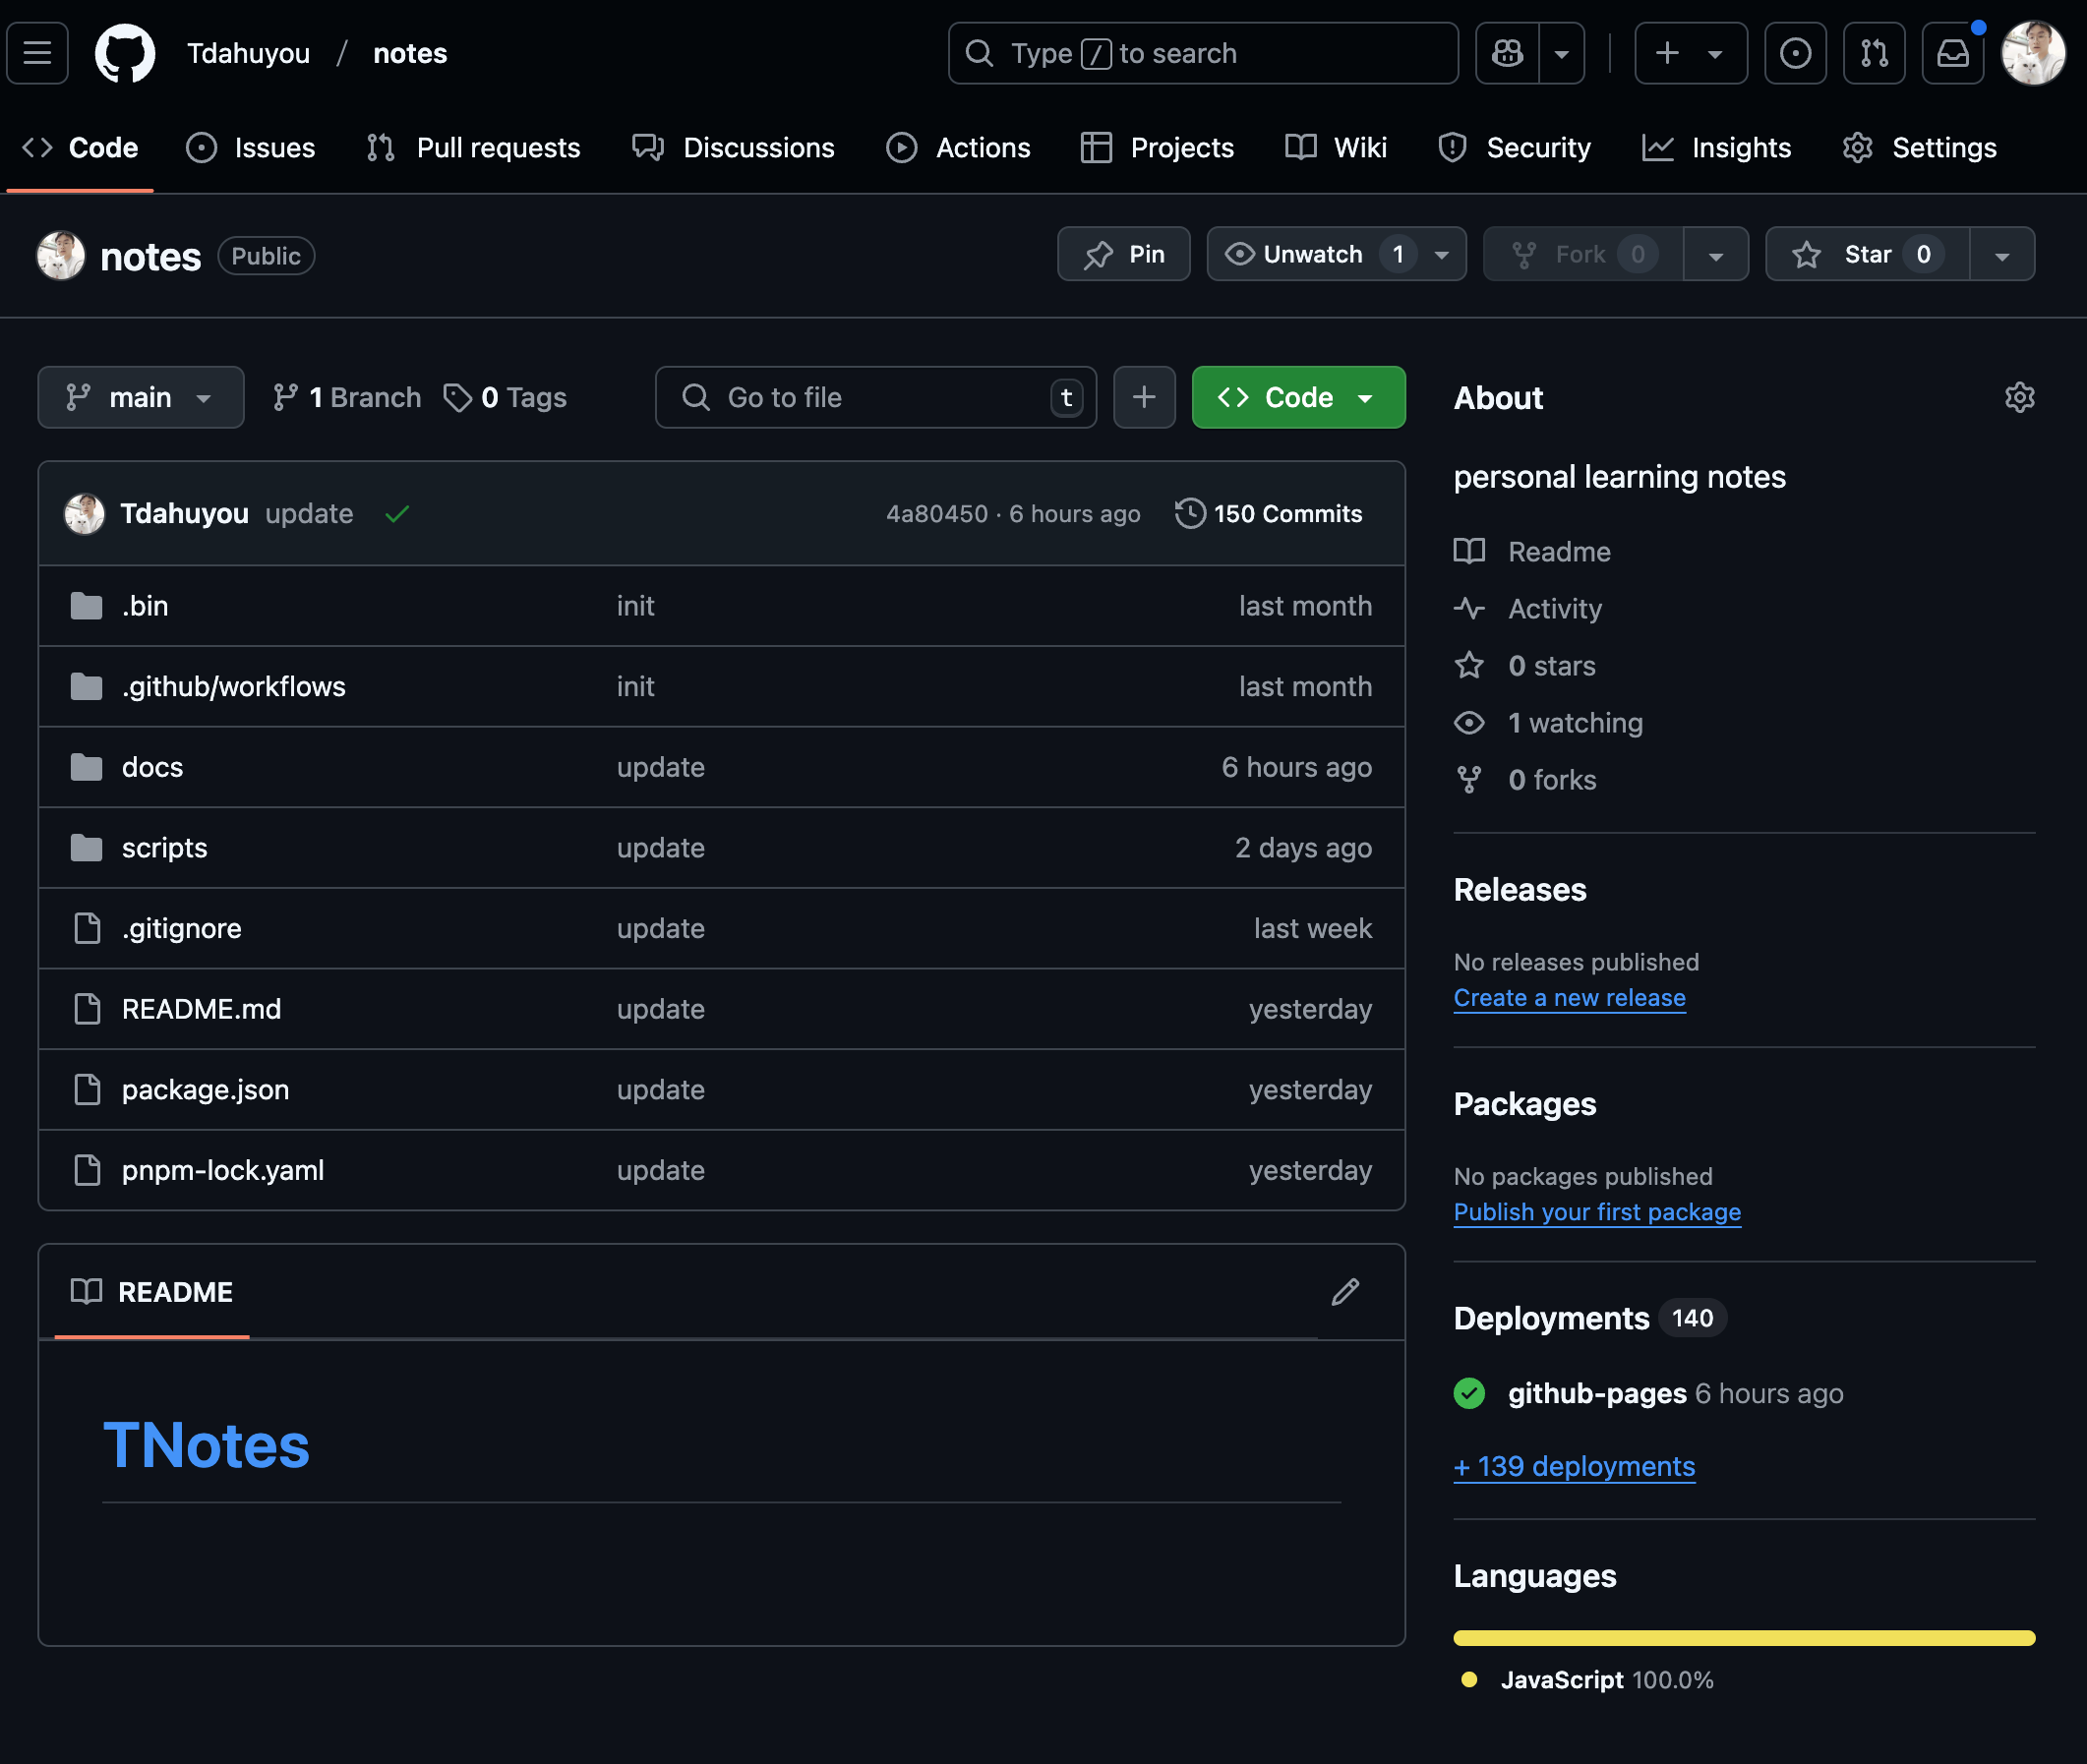Screen dimensions: 2087x1764
Task: Pin the notes repository
Action: (1124, 255)
